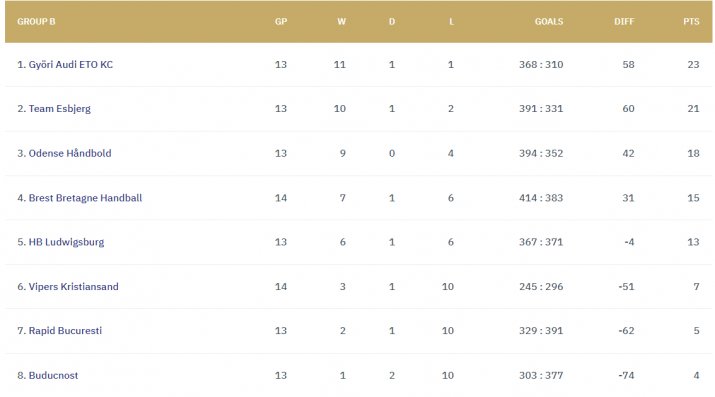Screen dimensions: 715x397
Task: Sort by the W wins header
Action: (342, 21)
